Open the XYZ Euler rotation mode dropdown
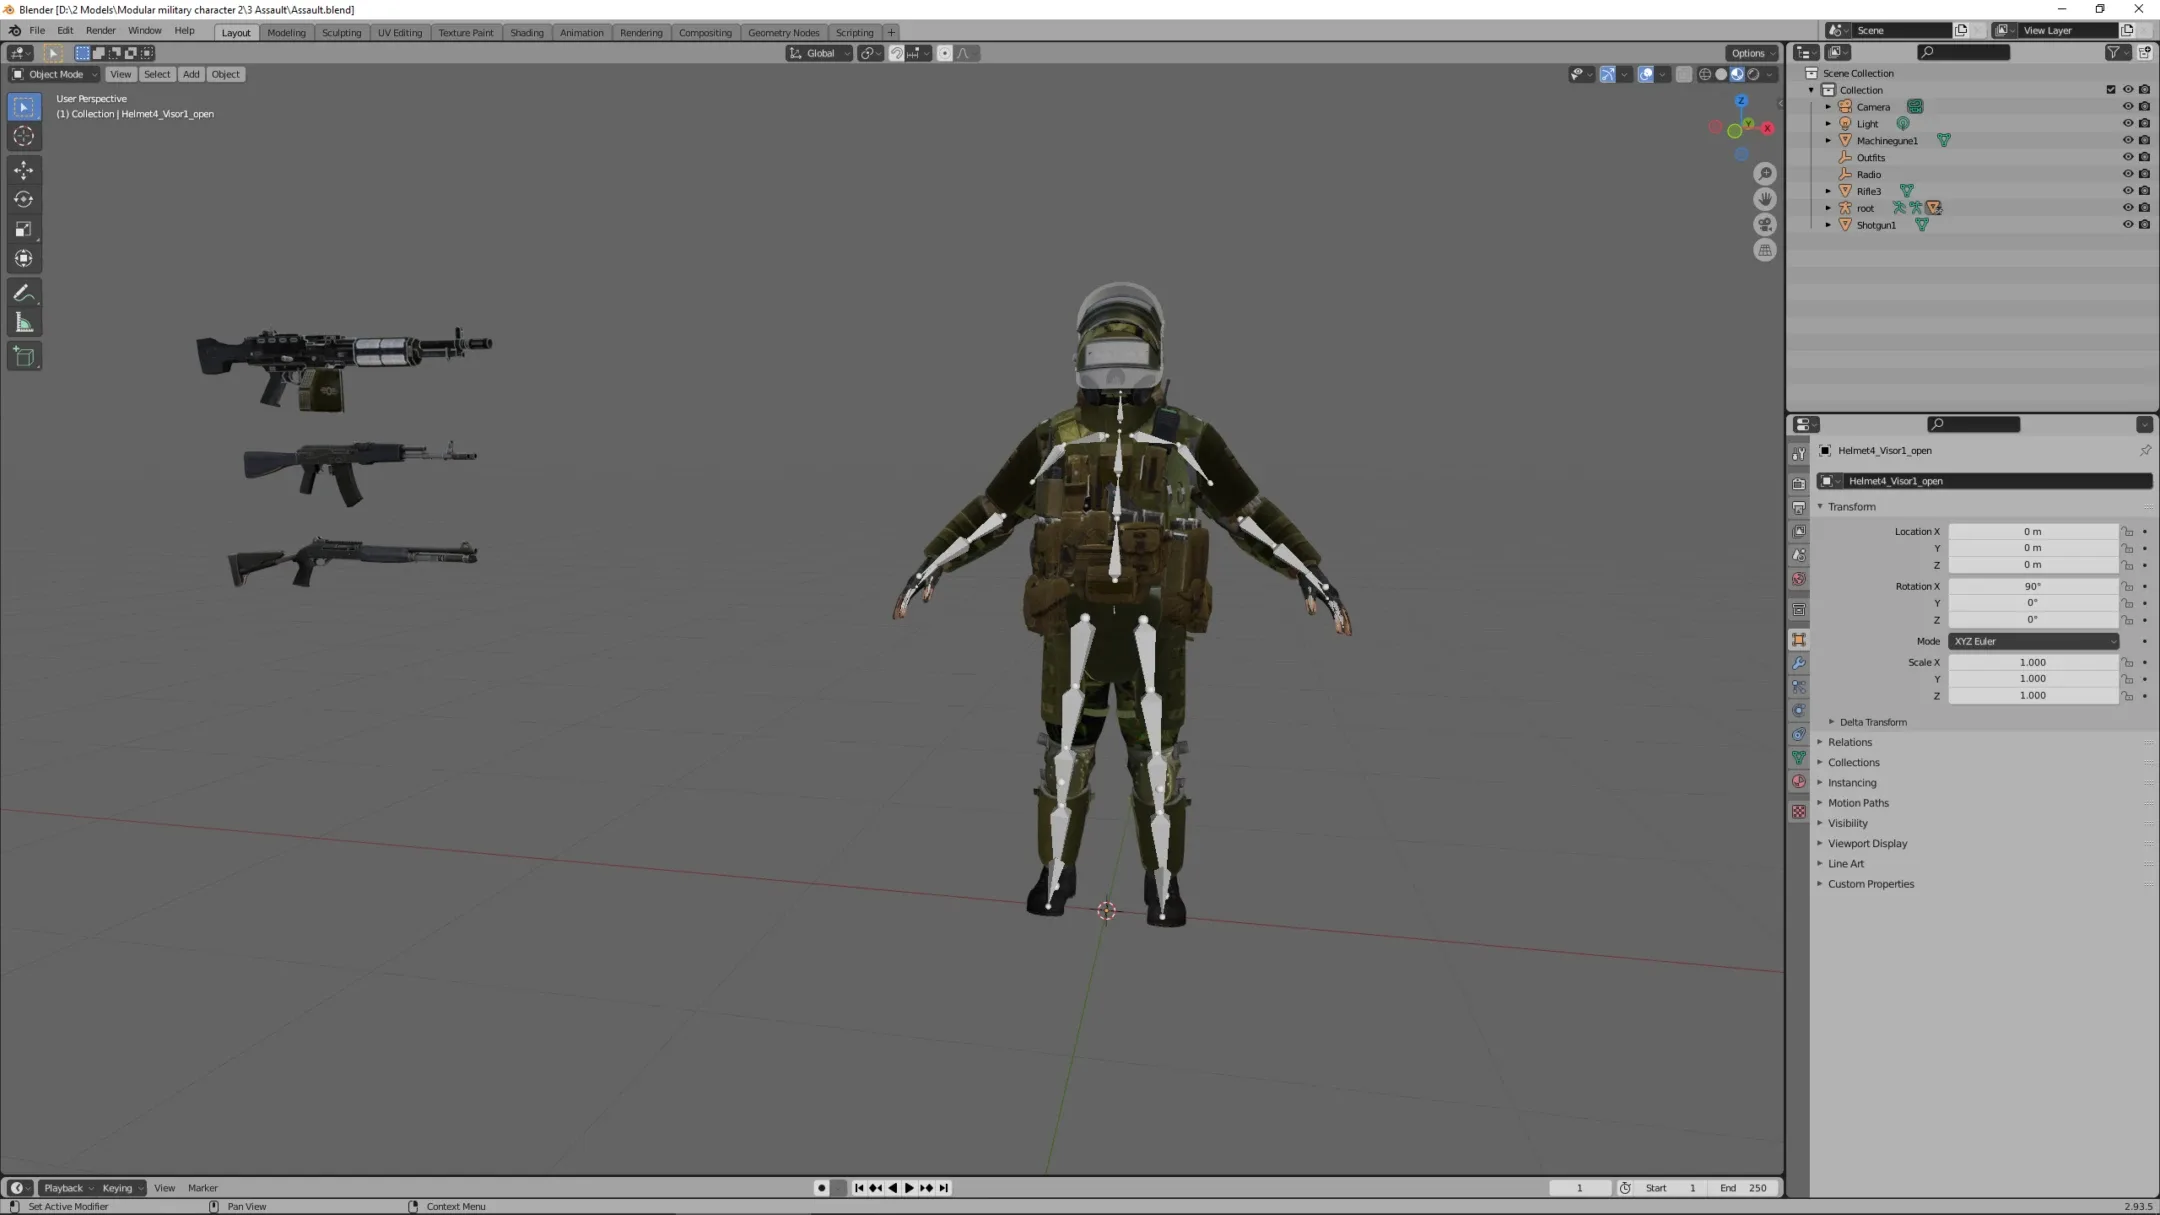The image size is (2160, 1215). (x=2033, y=641)
